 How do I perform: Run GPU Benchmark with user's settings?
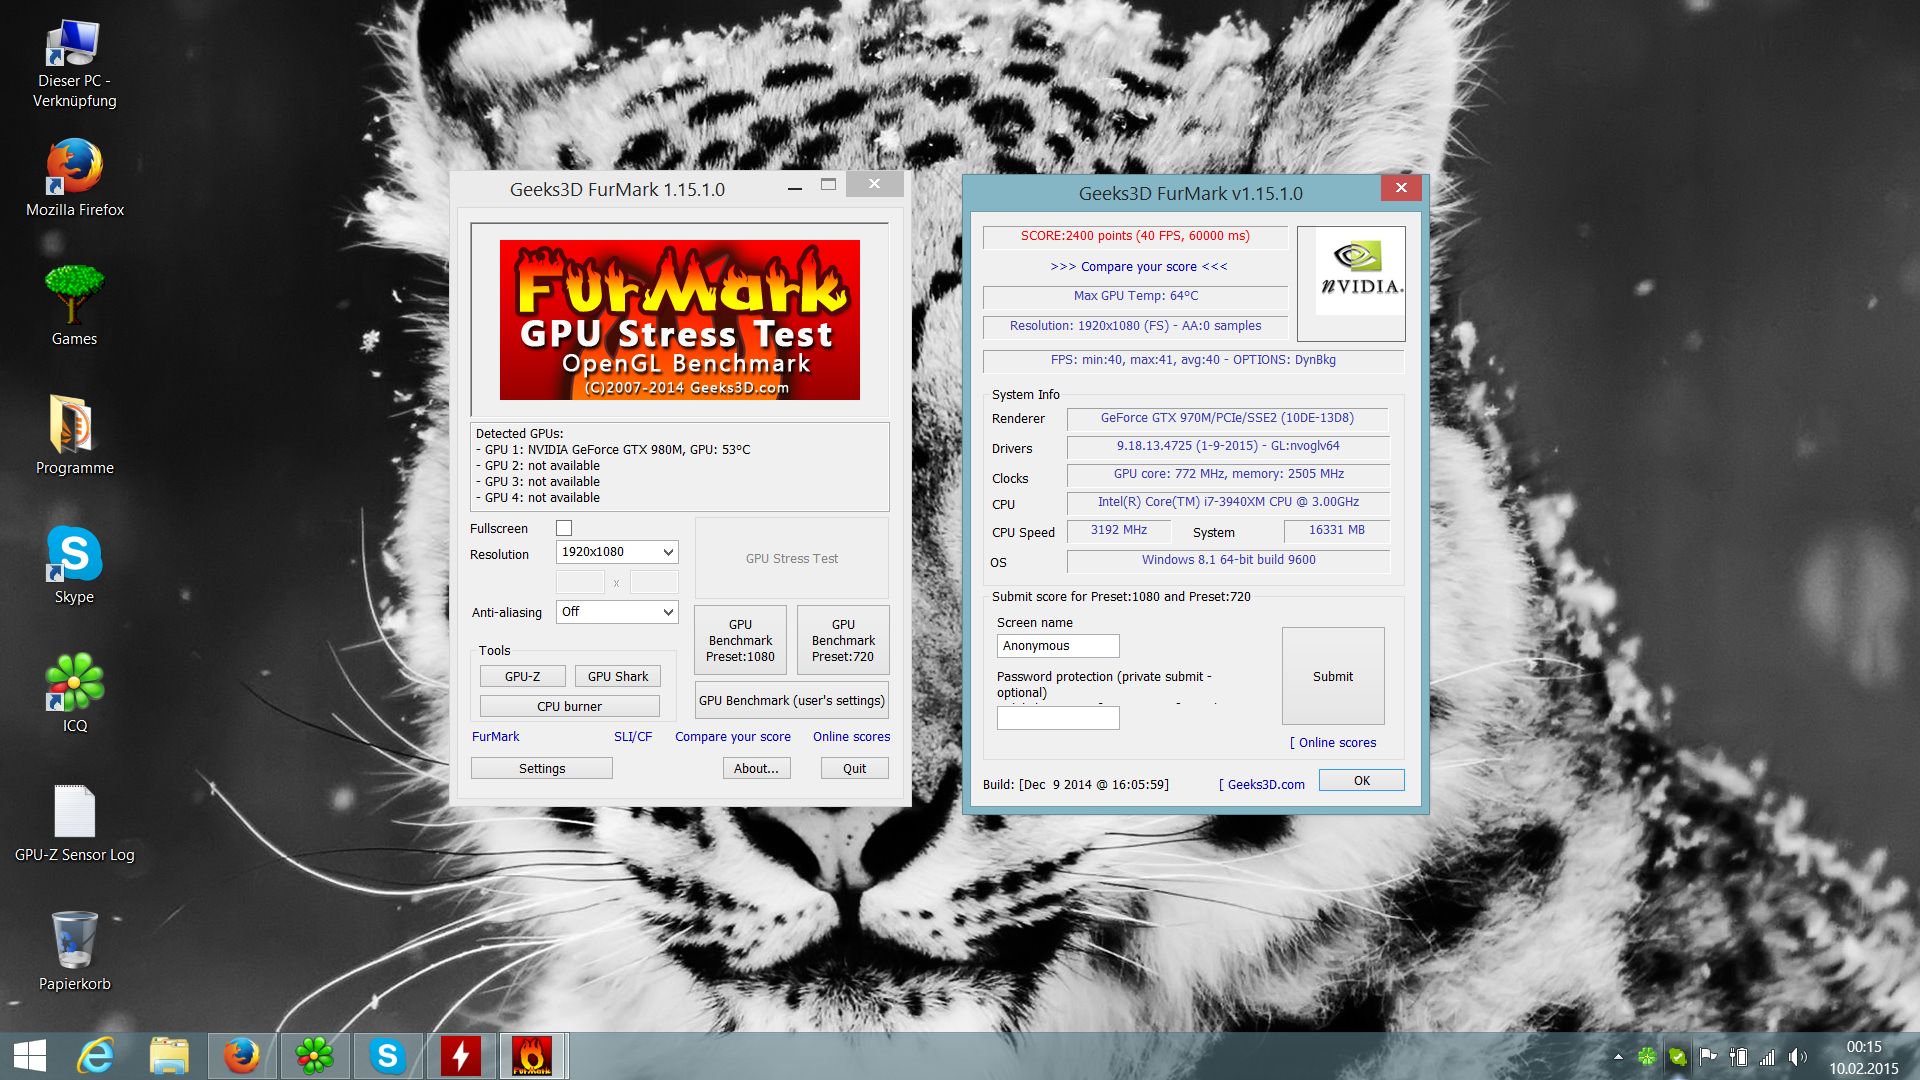point(792,700)
